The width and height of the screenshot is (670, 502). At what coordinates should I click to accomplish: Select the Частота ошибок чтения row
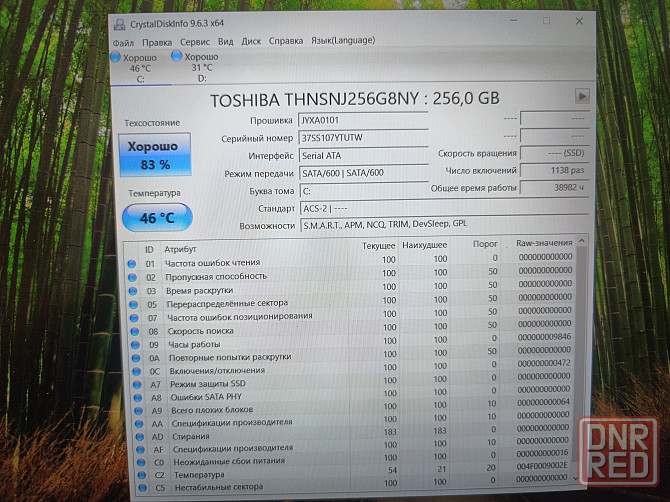[350, 260]
